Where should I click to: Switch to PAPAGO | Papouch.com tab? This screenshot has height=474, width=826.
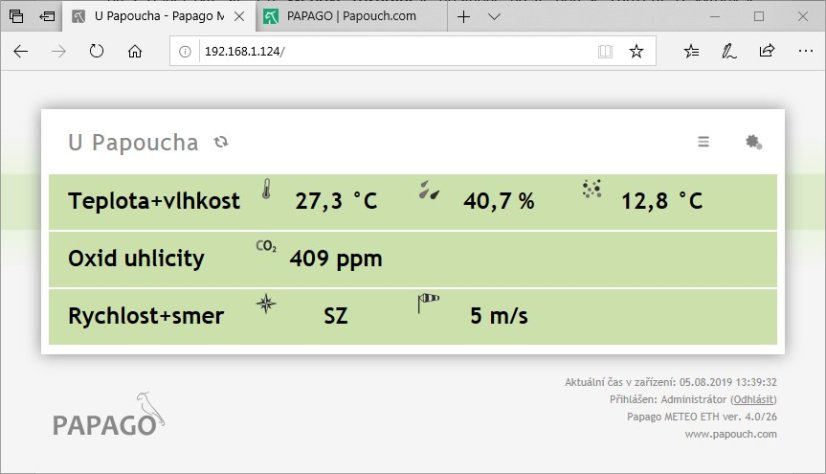point(351,16)
